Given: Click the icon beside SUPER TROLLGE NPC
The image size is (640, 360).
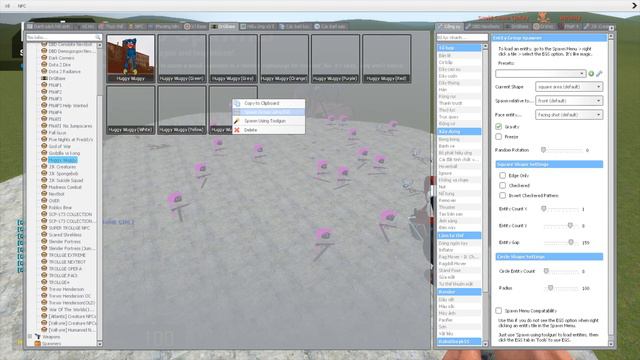Looking at the screenshot, I should pyautogui.click(x=44, y=228).
